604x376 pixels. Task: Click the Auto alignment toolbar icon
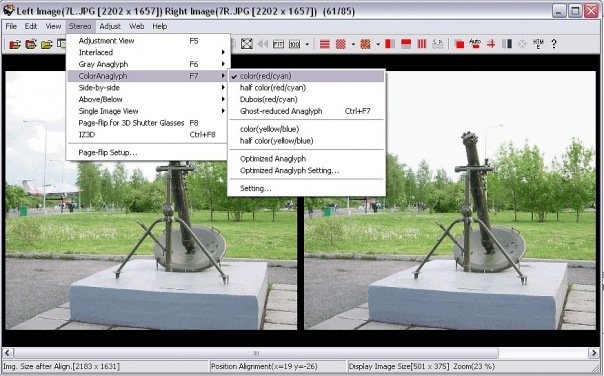point(475,44)
